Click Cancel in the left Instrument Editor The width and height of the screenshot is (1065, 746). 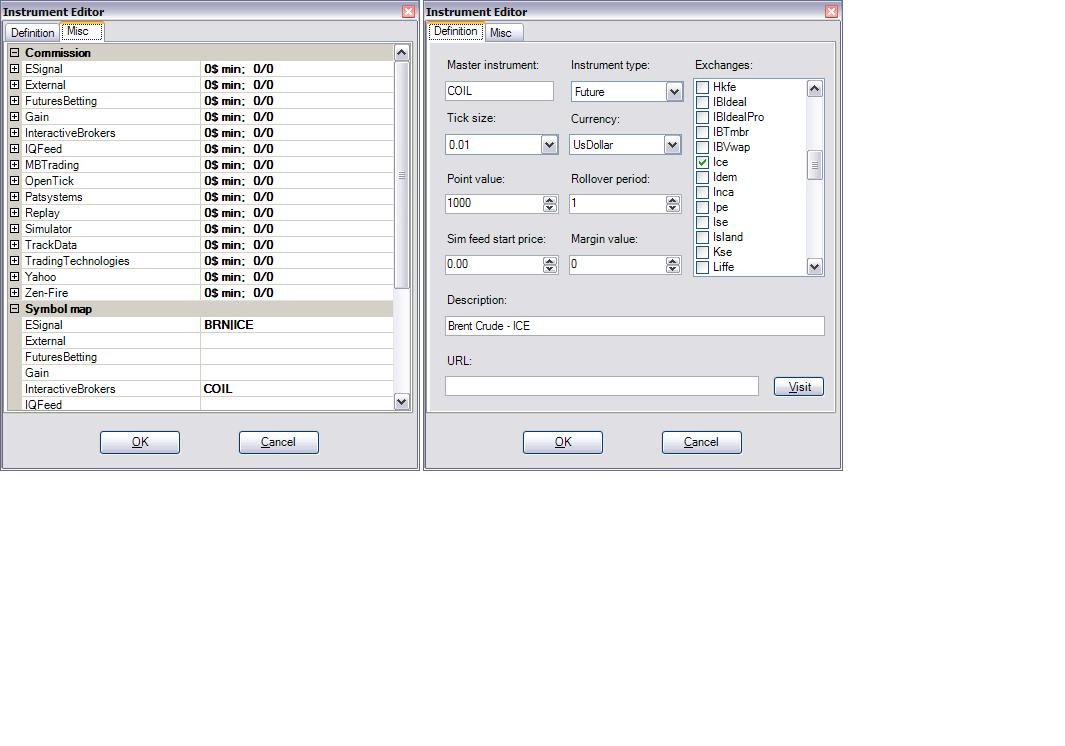coord(278,442)
